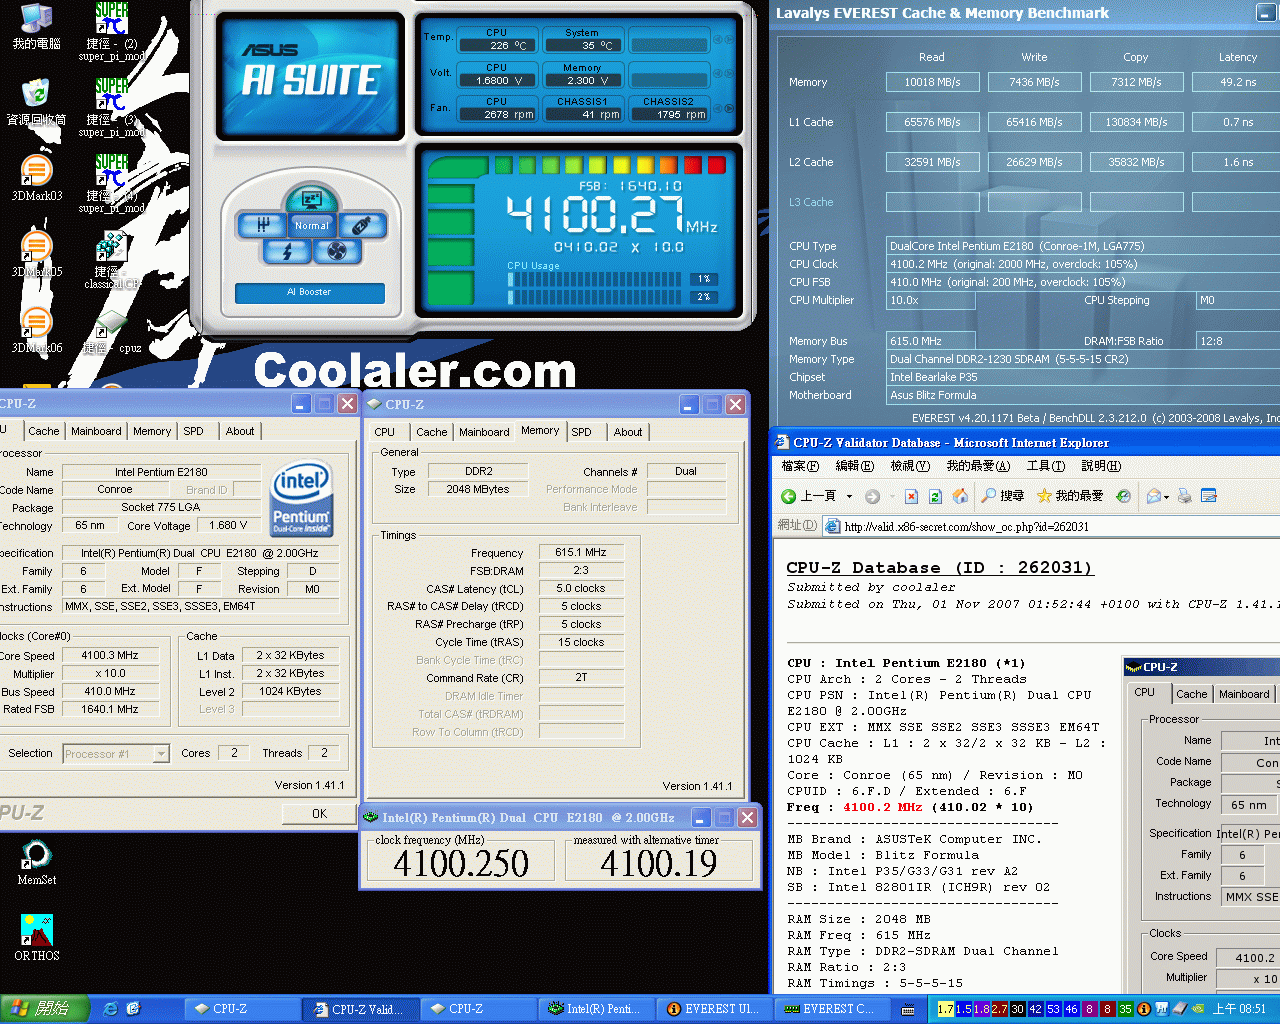
Task: Click the Home icon in IE toolbar
Action: pyautogui.click(x=960, y=496)
